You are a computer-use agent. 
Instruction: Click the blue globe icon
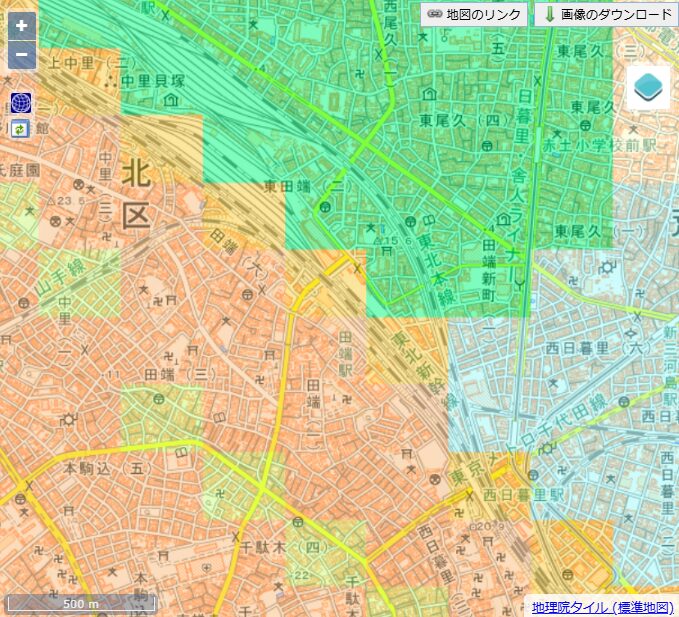pos(21,102)
